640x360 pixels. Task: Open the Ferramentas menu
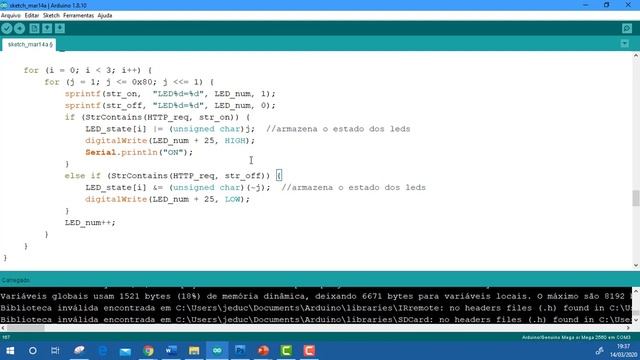coord(78,16)
